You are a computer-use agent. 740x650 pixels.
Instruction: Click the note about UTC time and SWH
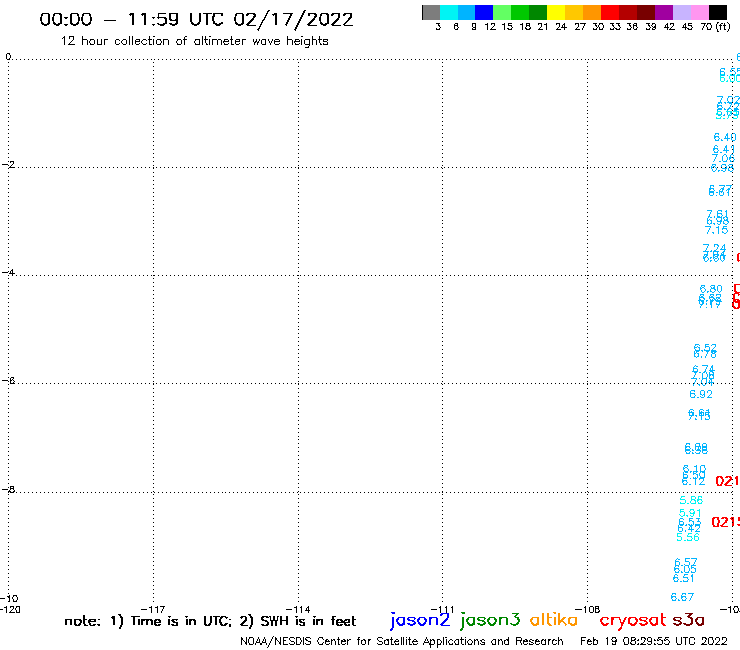(210, 621)
